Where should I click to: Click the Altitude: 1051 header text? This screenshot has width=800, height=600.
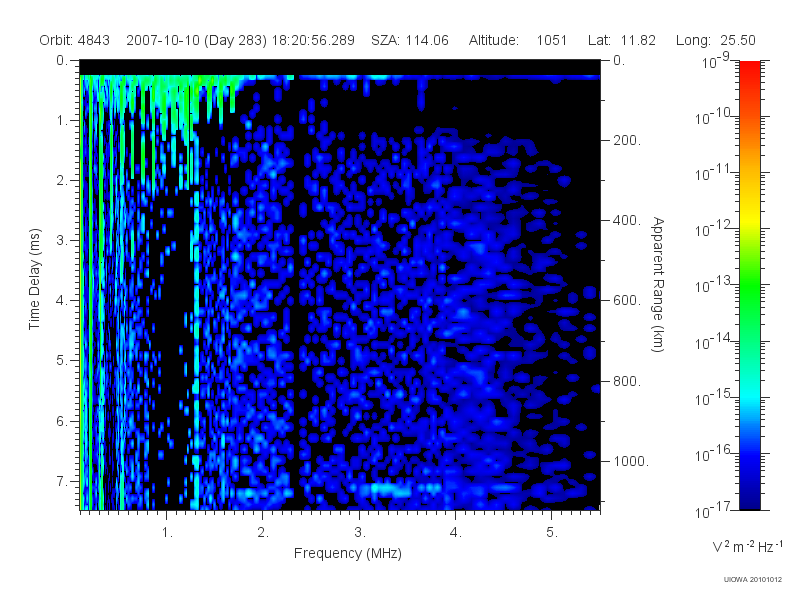(x=518, y=40)
